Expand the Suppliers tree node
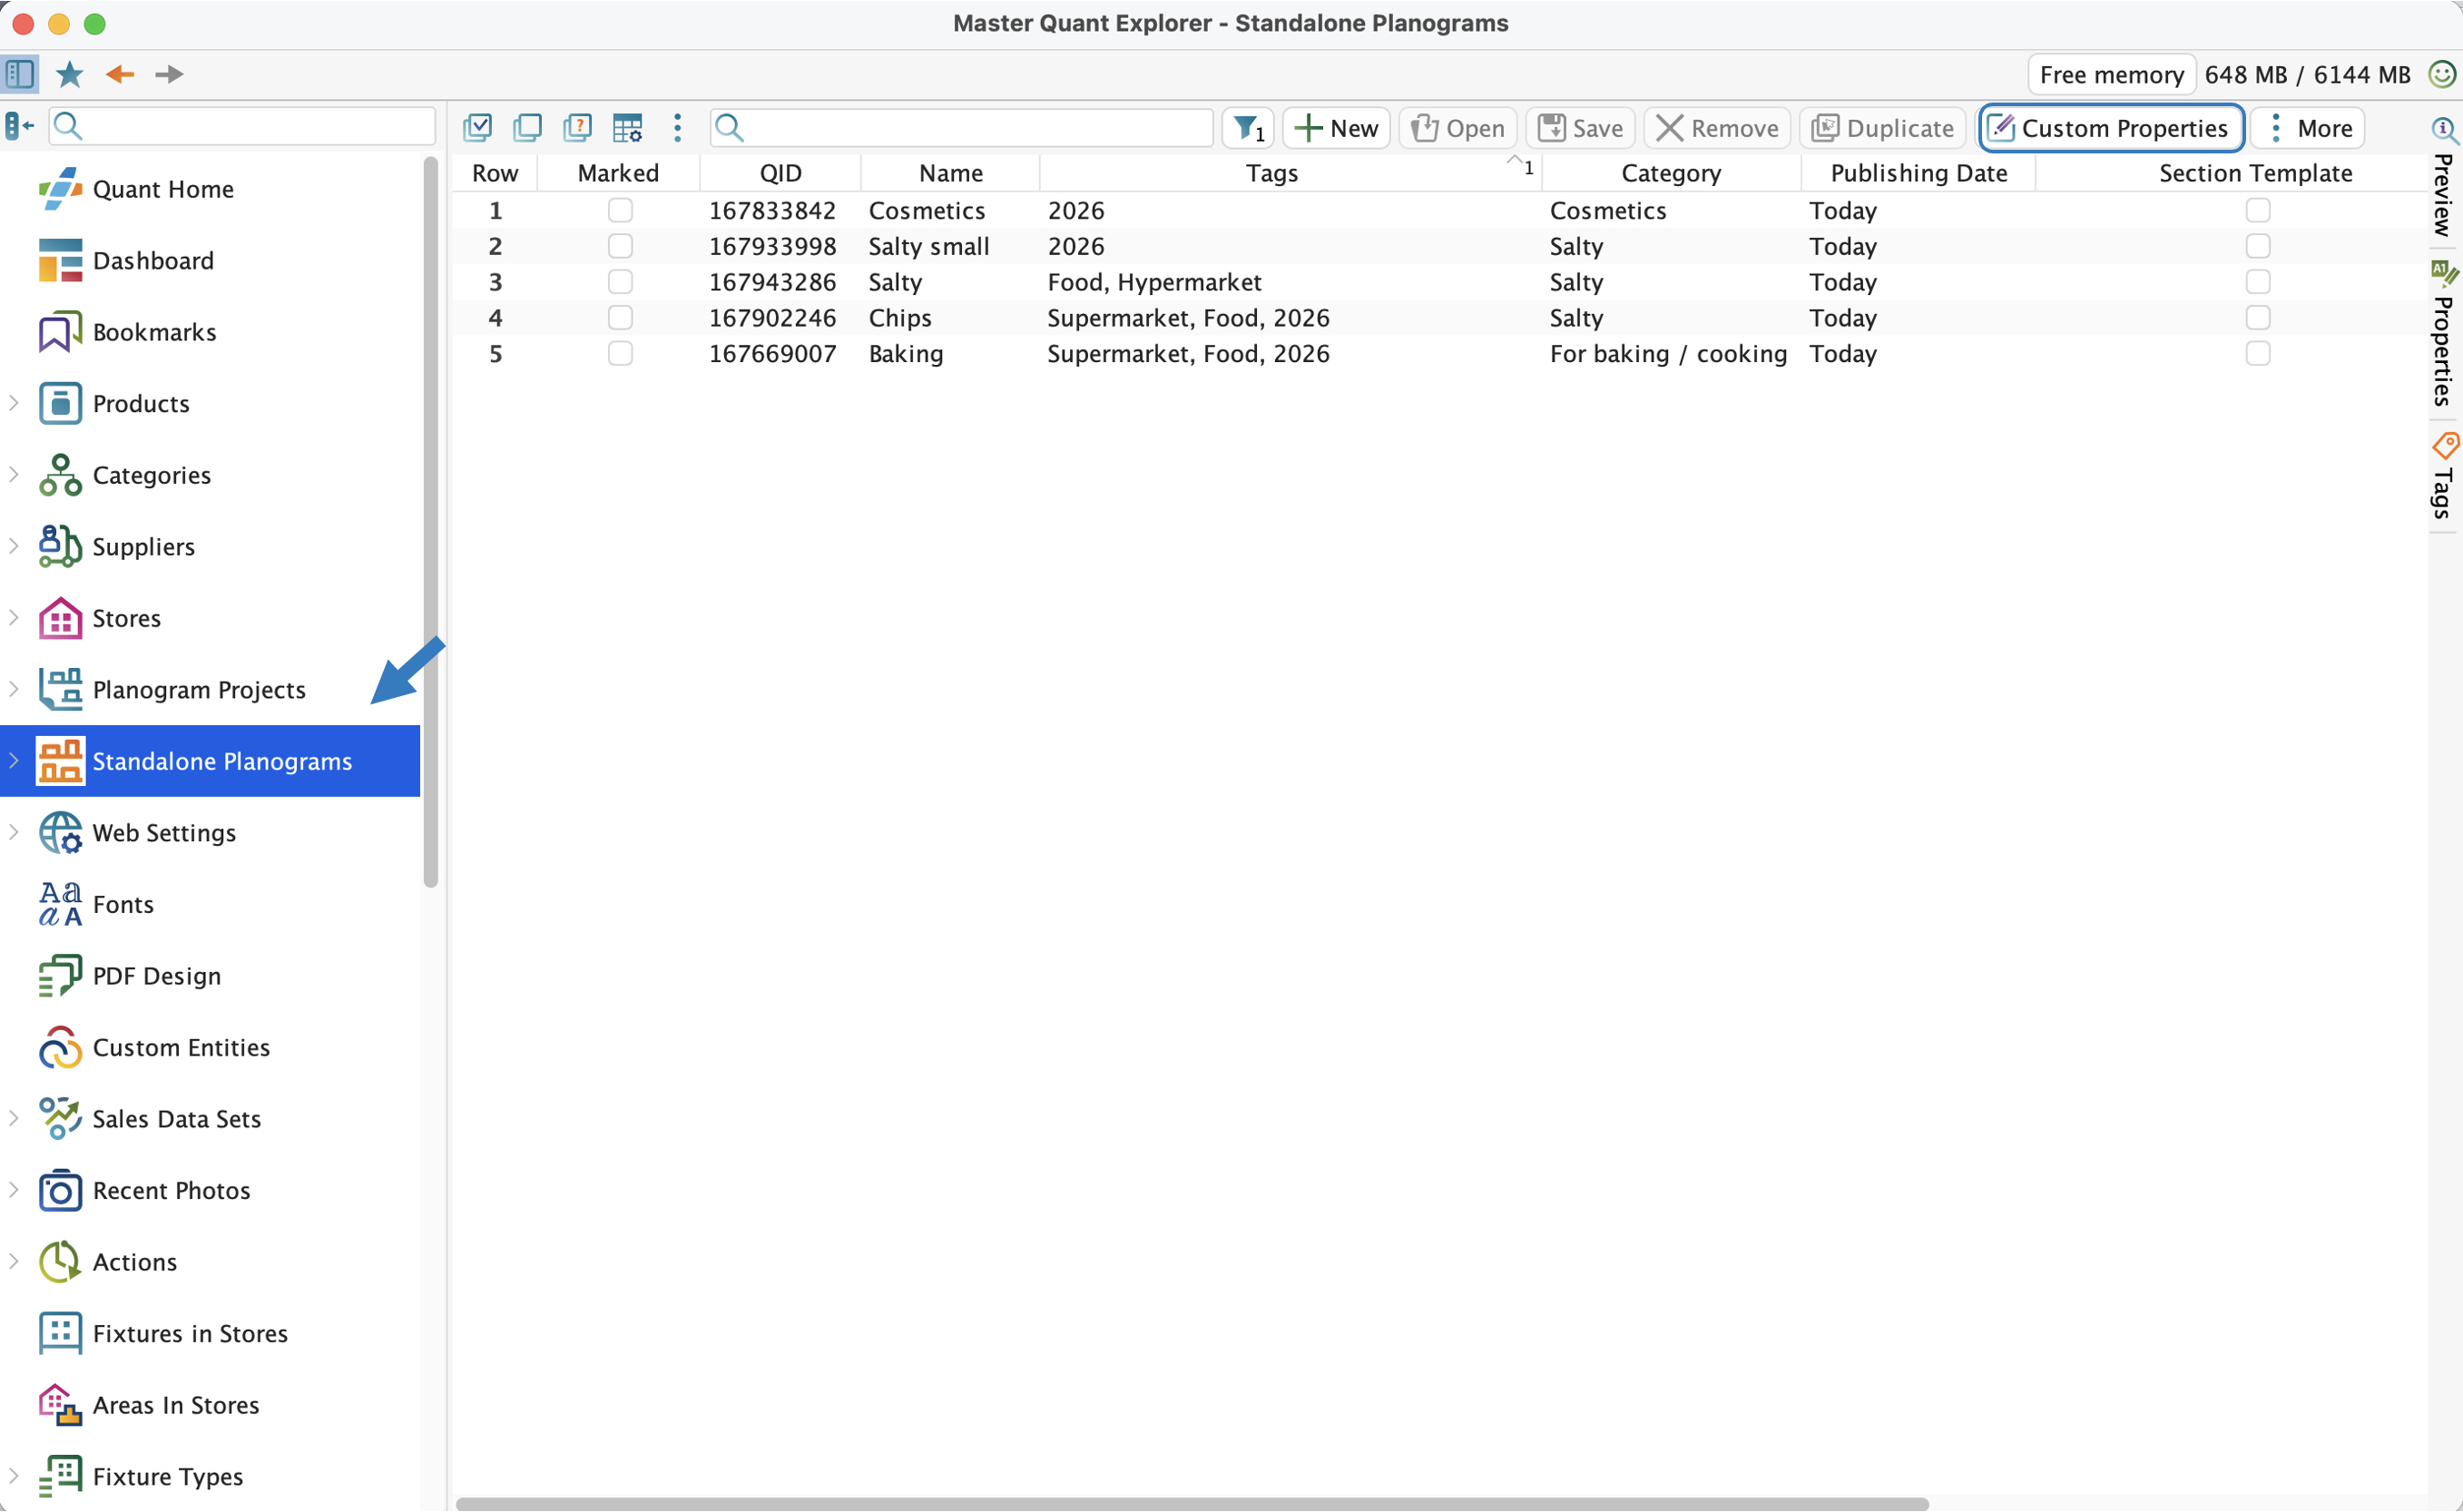The image size is (2463, 1512). [x=14, y=546]
